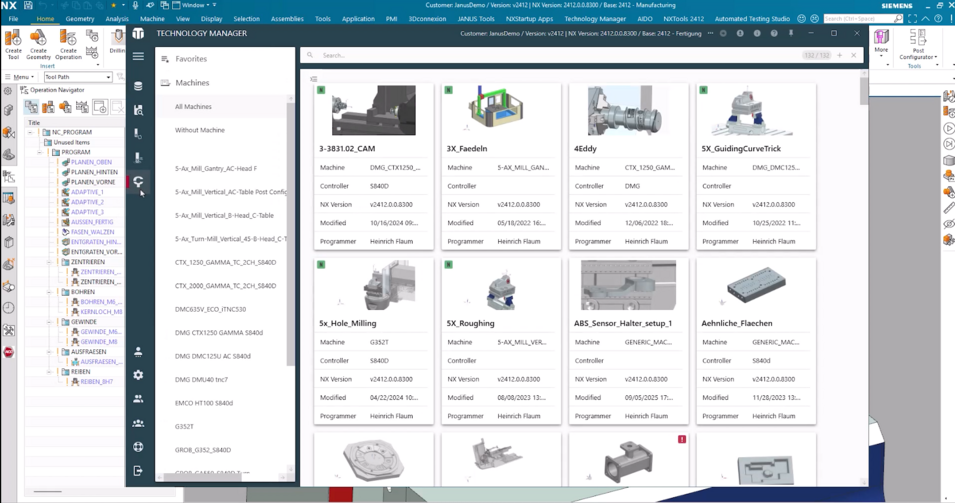Click the NX save icon in title bar

pyautogui.click(x=27, y=5)
